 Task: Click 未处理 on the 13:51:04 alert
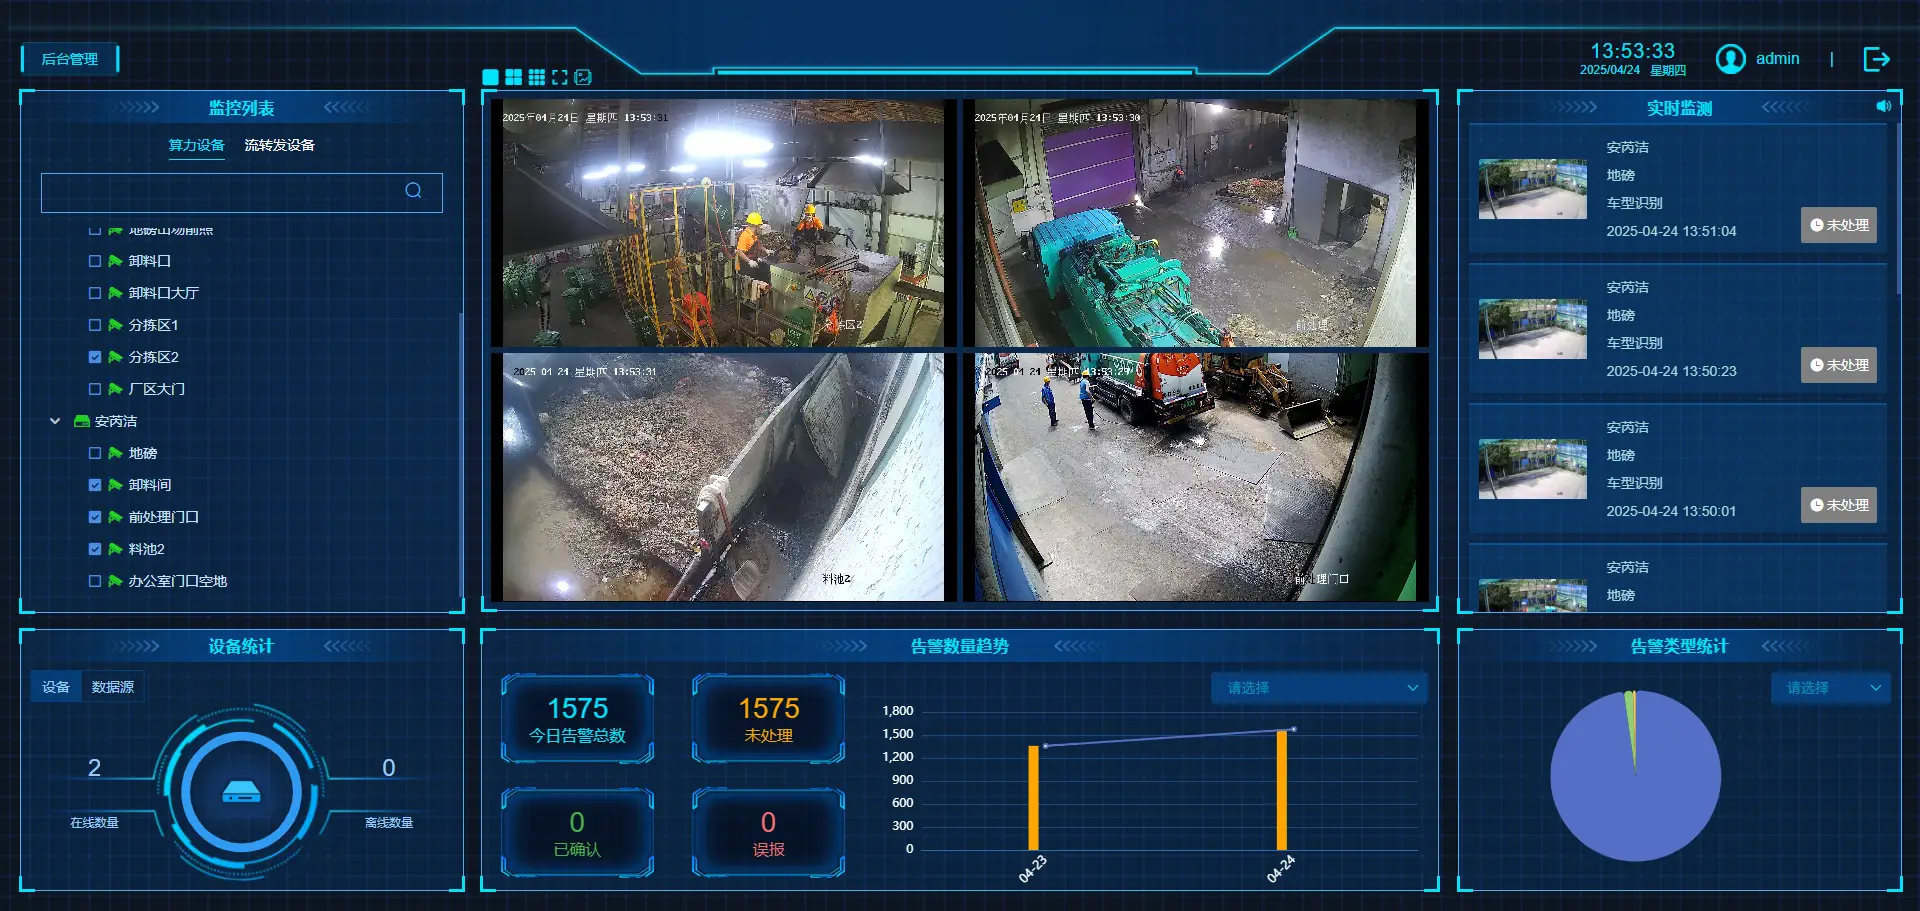click(x=1839, y=225)
